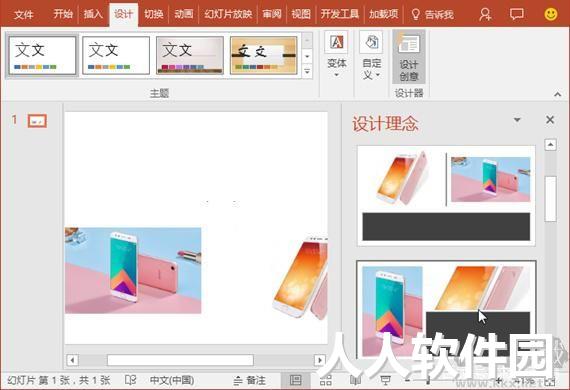Select the 设计 (Design) ribbon tab

124,15
